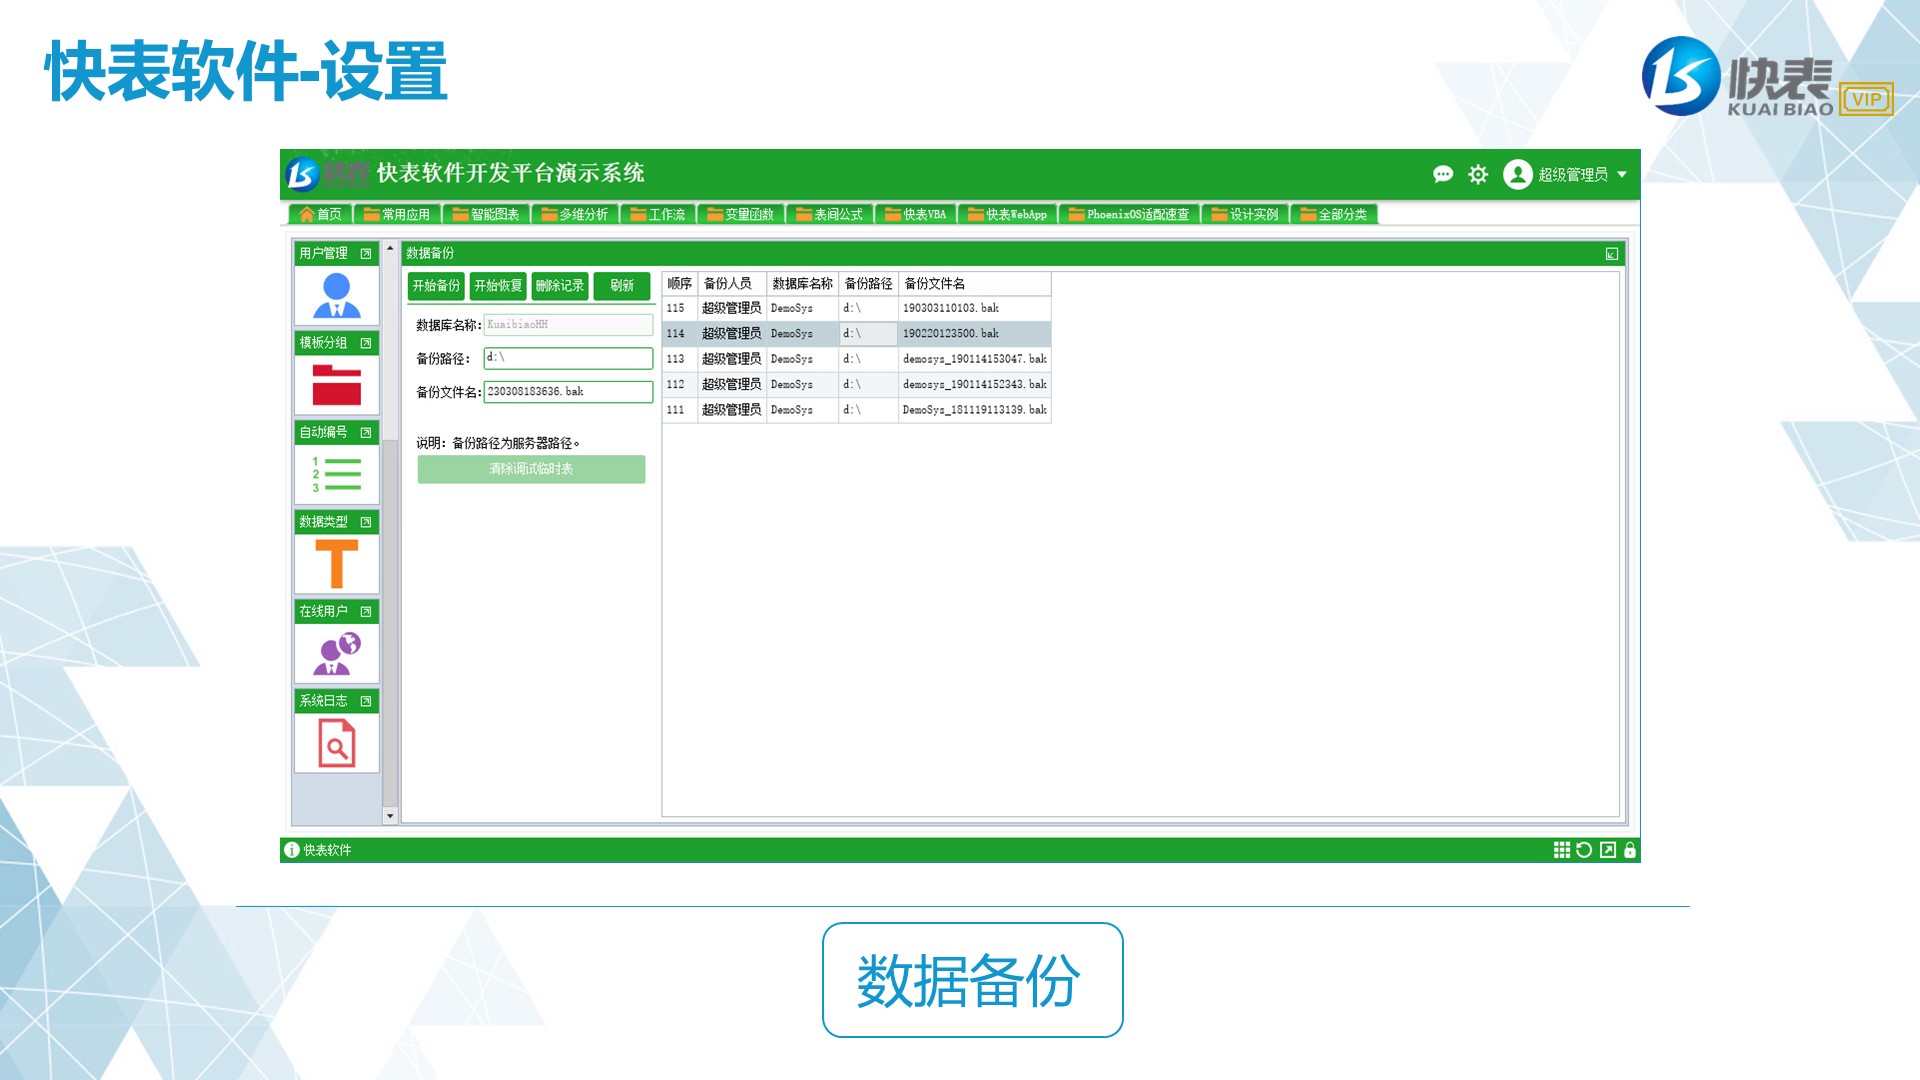Click the 刷新 button
Viewport: 1920px width, 1080px height.
click(x=622, y=286)
